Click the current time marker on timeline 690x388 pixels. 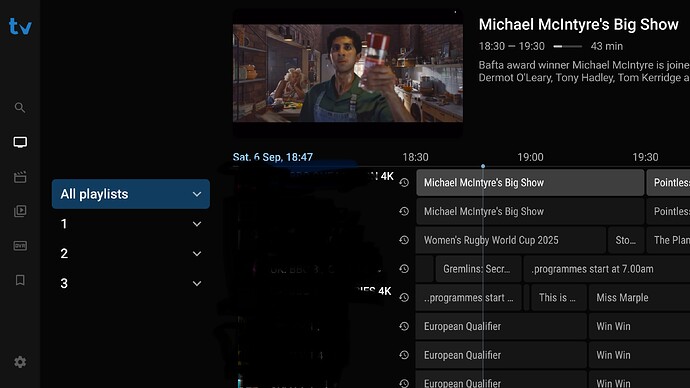pyautogui.click(x=483, y=166)
